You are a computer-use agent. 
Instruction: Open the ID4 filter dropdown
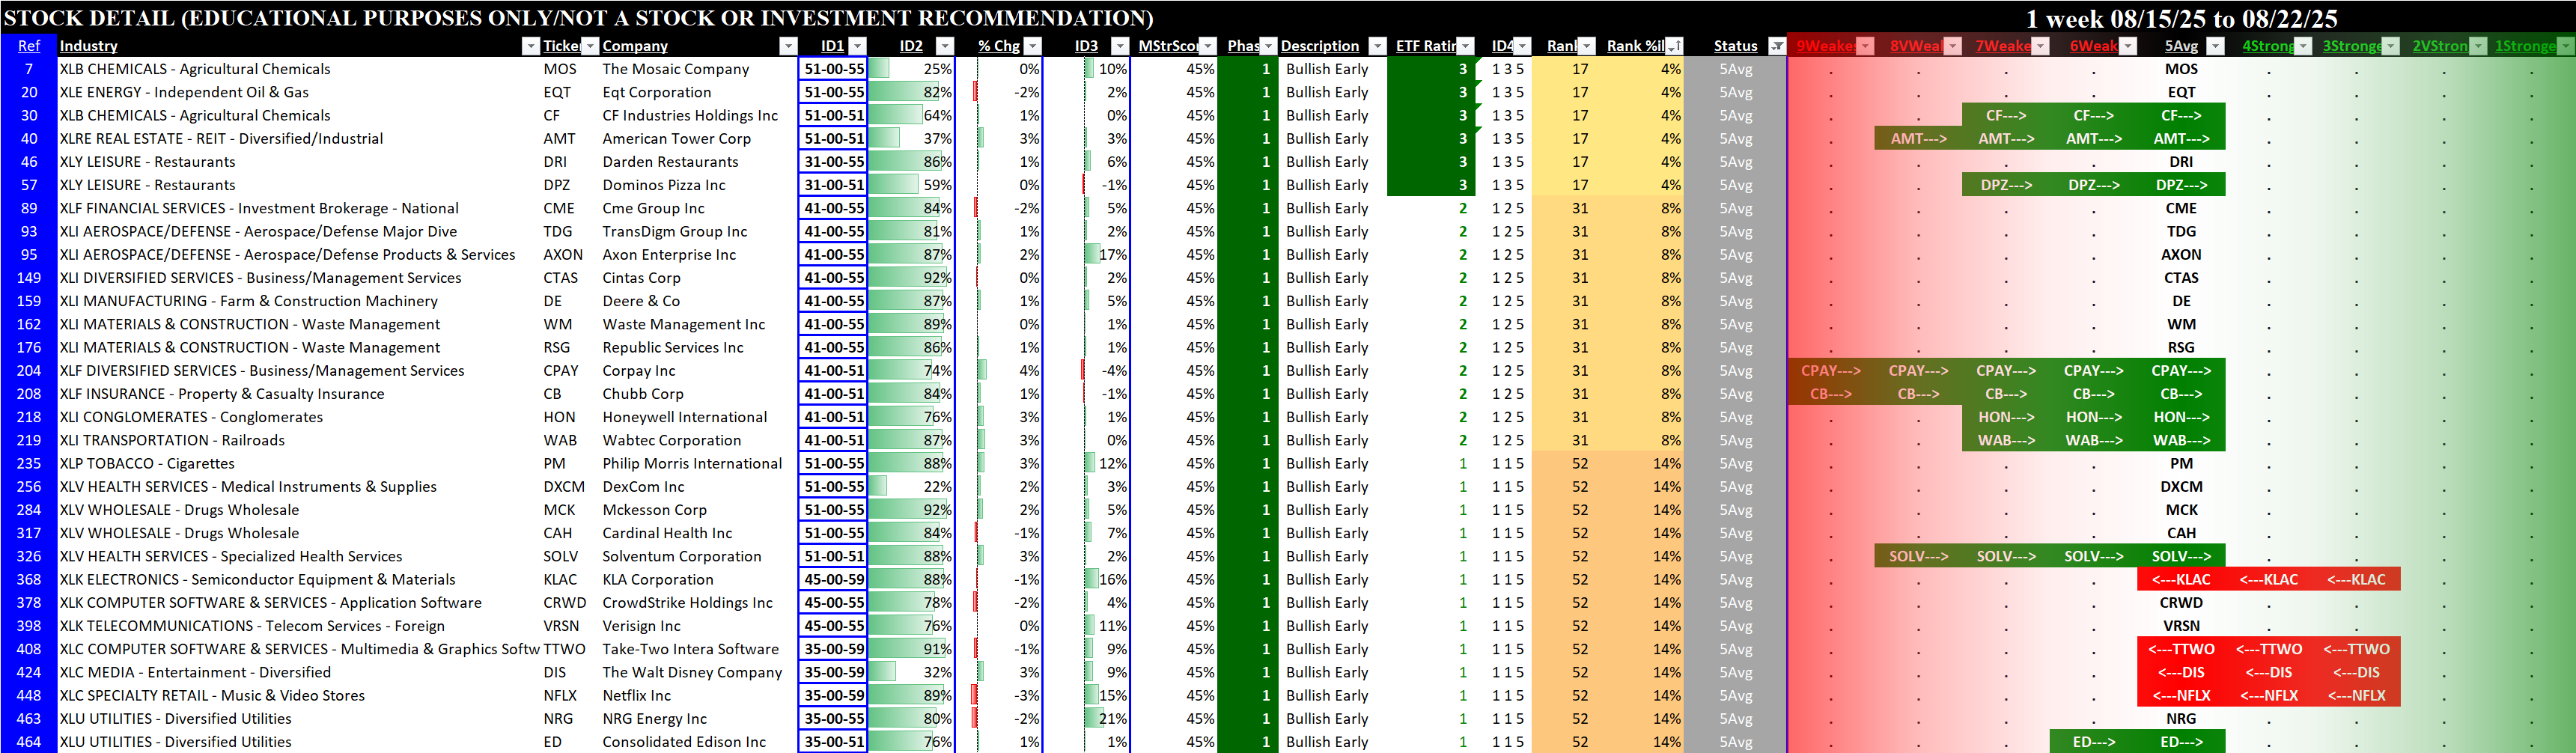point(1522,46)
